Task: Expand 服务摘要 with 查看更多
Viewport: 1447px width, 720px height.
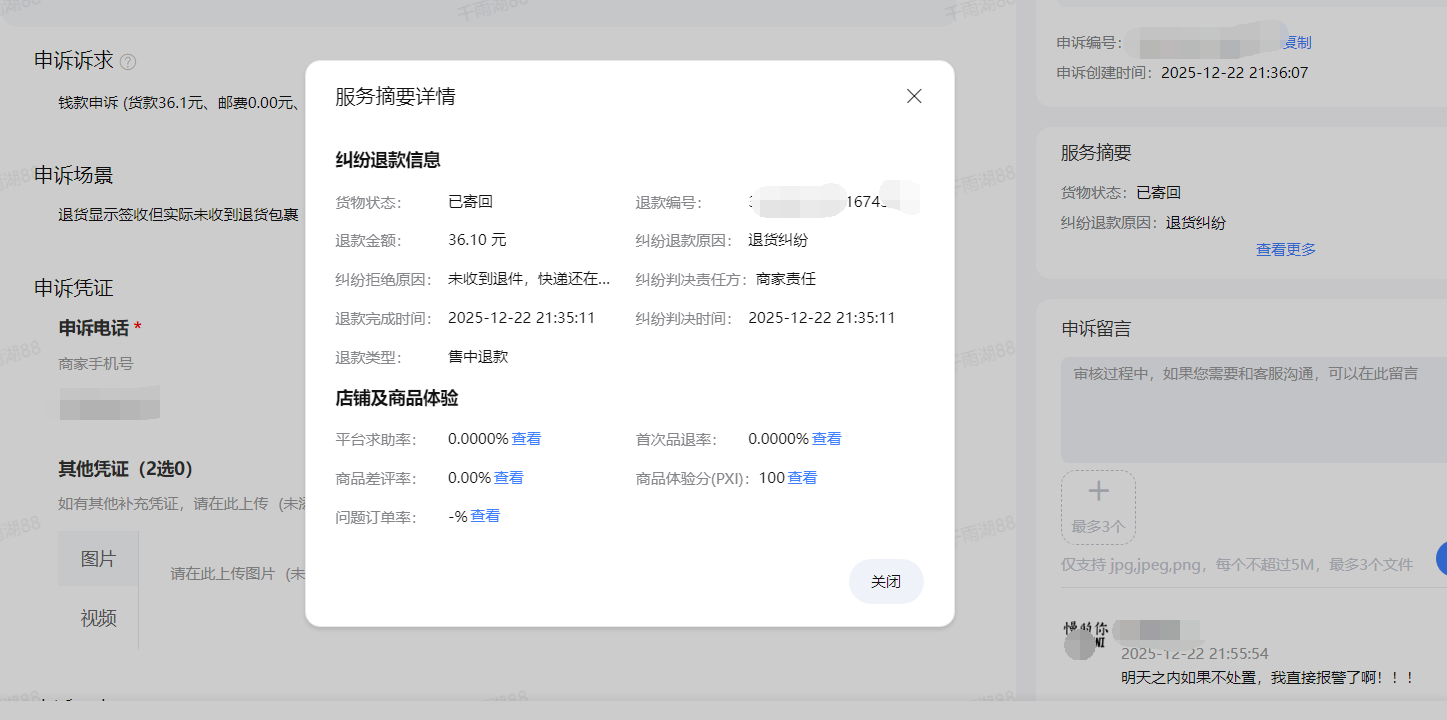Action: [x=1285, y=249]
